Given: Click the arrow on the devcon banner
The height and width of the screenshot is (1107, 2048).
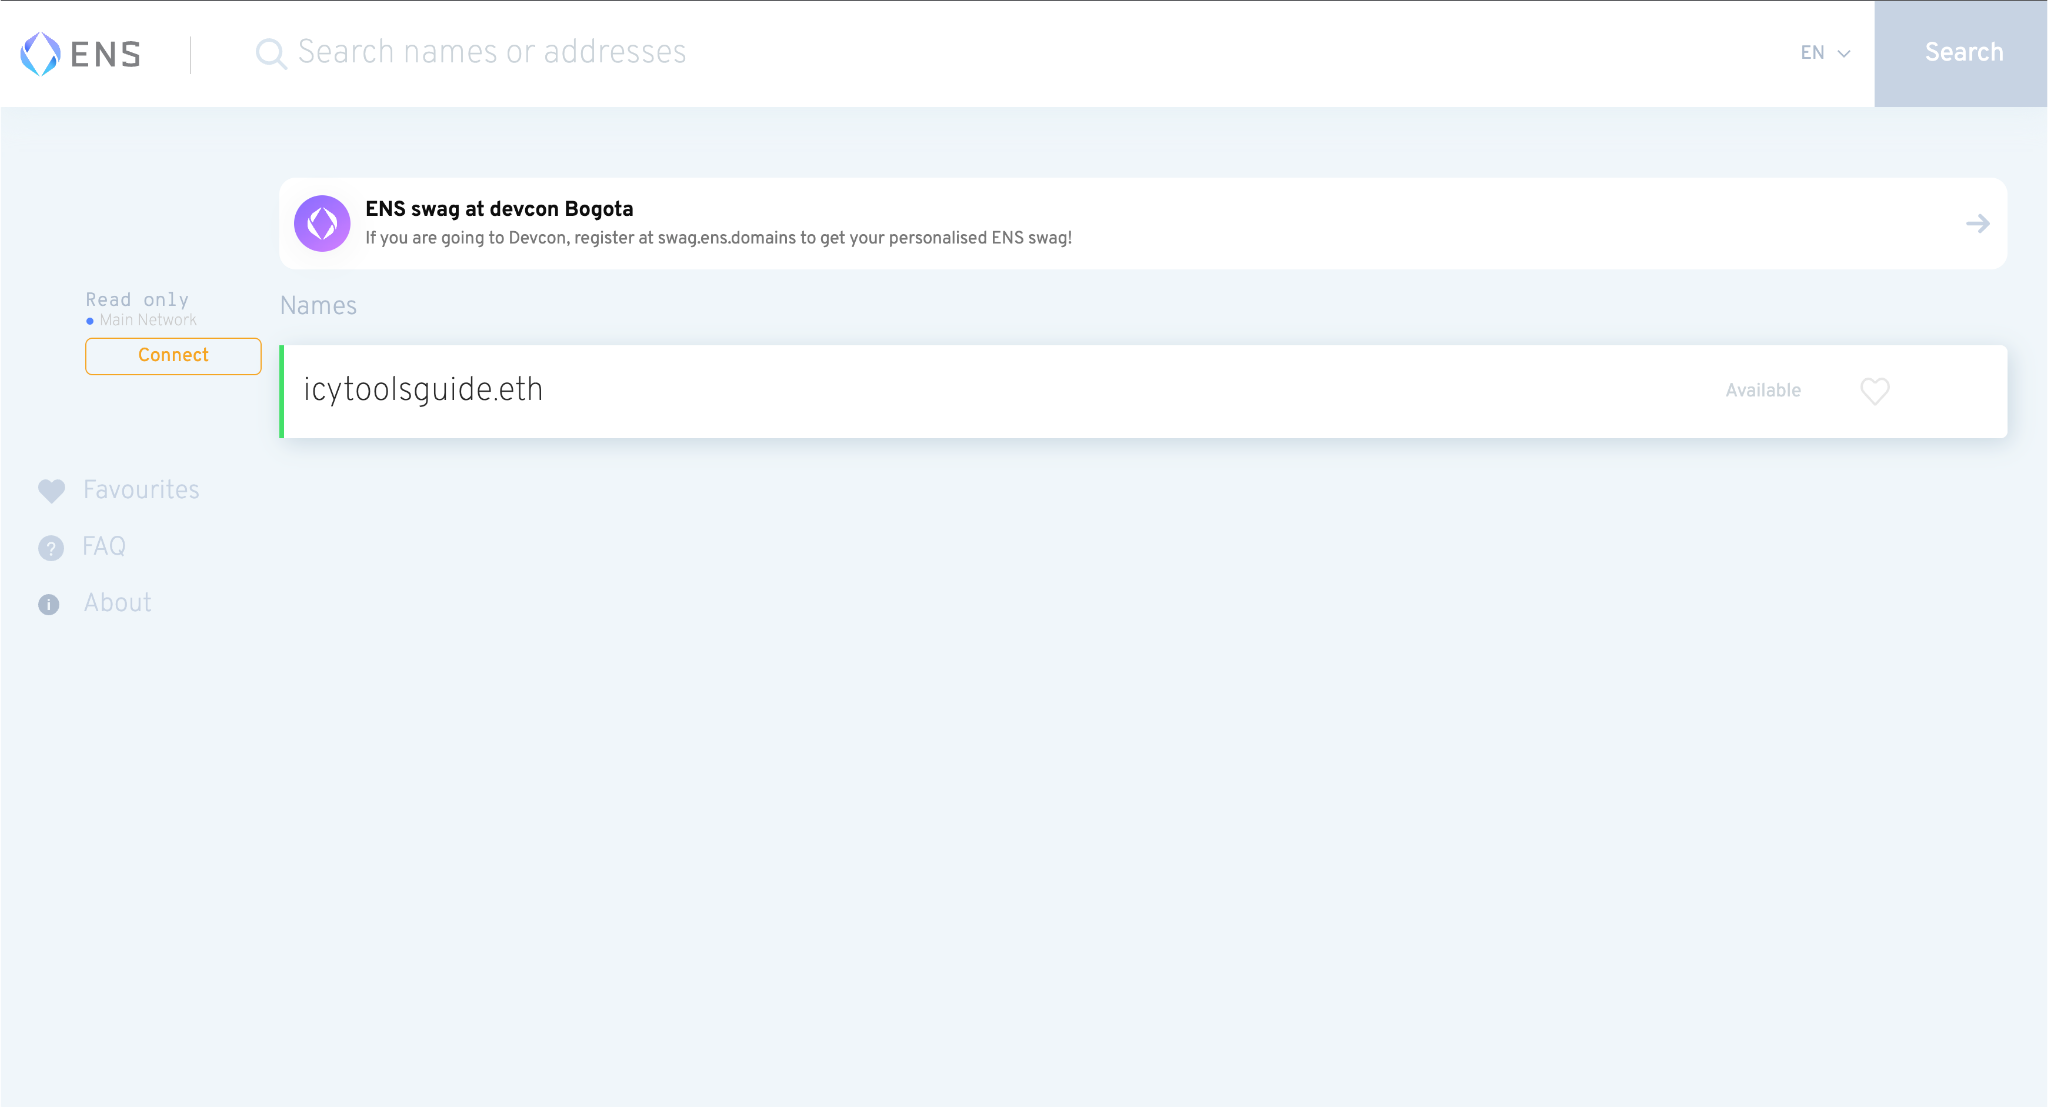Looking at the screenshot, I should [1977, 224].
